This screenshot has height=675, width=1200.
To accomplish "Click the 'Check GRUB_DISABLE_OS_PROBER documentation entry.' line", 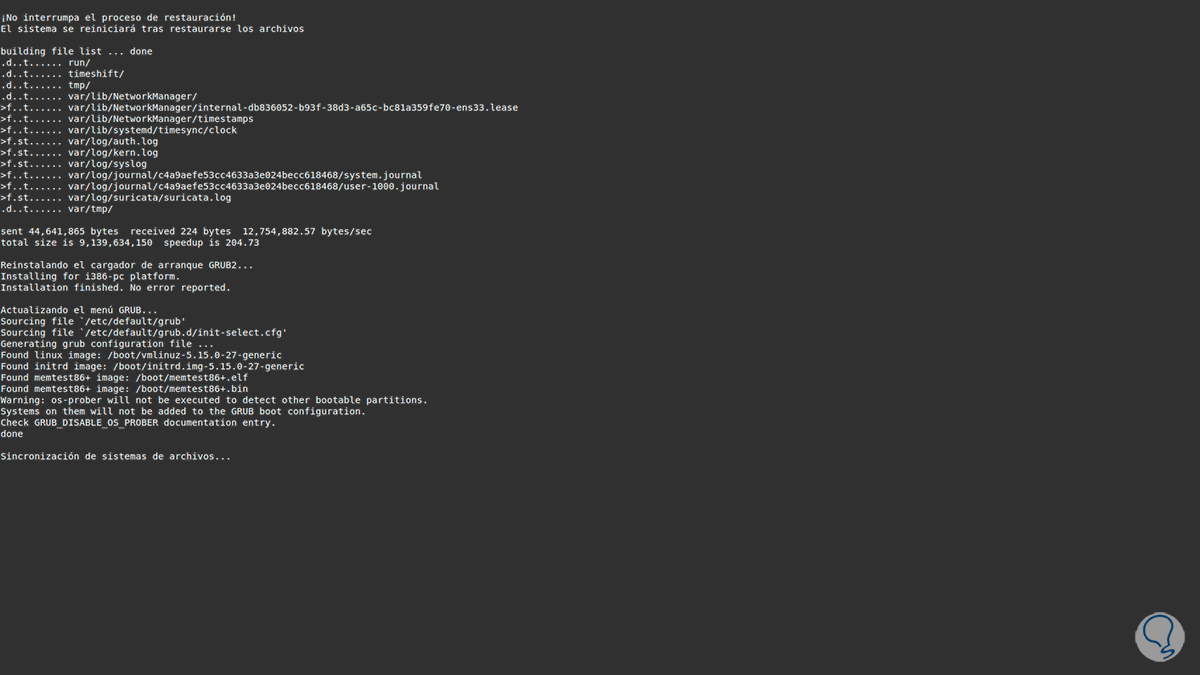I will coord(138,422).
